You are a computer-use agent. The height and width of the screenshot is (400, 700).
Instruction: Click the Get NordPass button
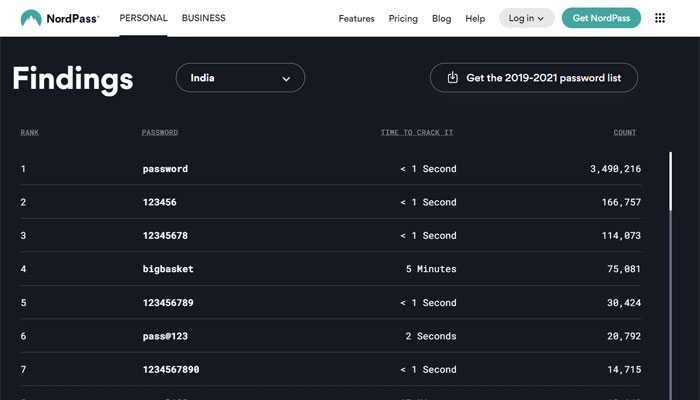(x=601, y=18)
